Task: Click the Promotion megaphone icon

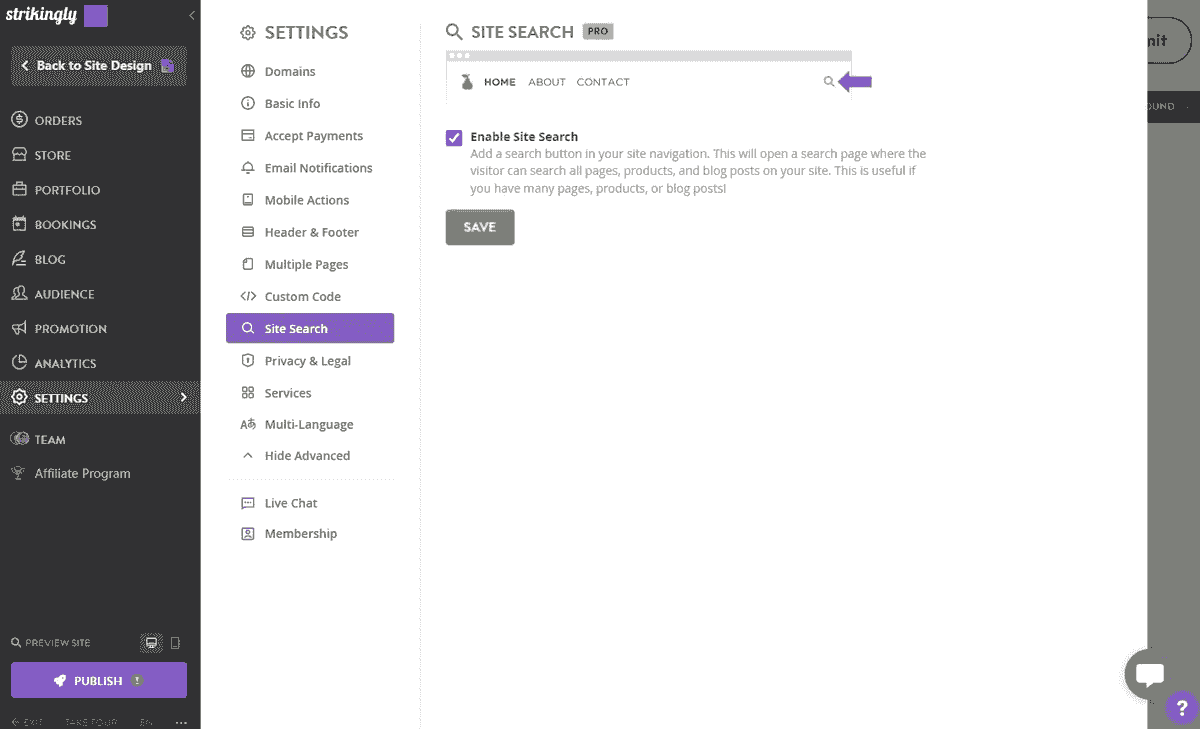Action: point(18,328)
